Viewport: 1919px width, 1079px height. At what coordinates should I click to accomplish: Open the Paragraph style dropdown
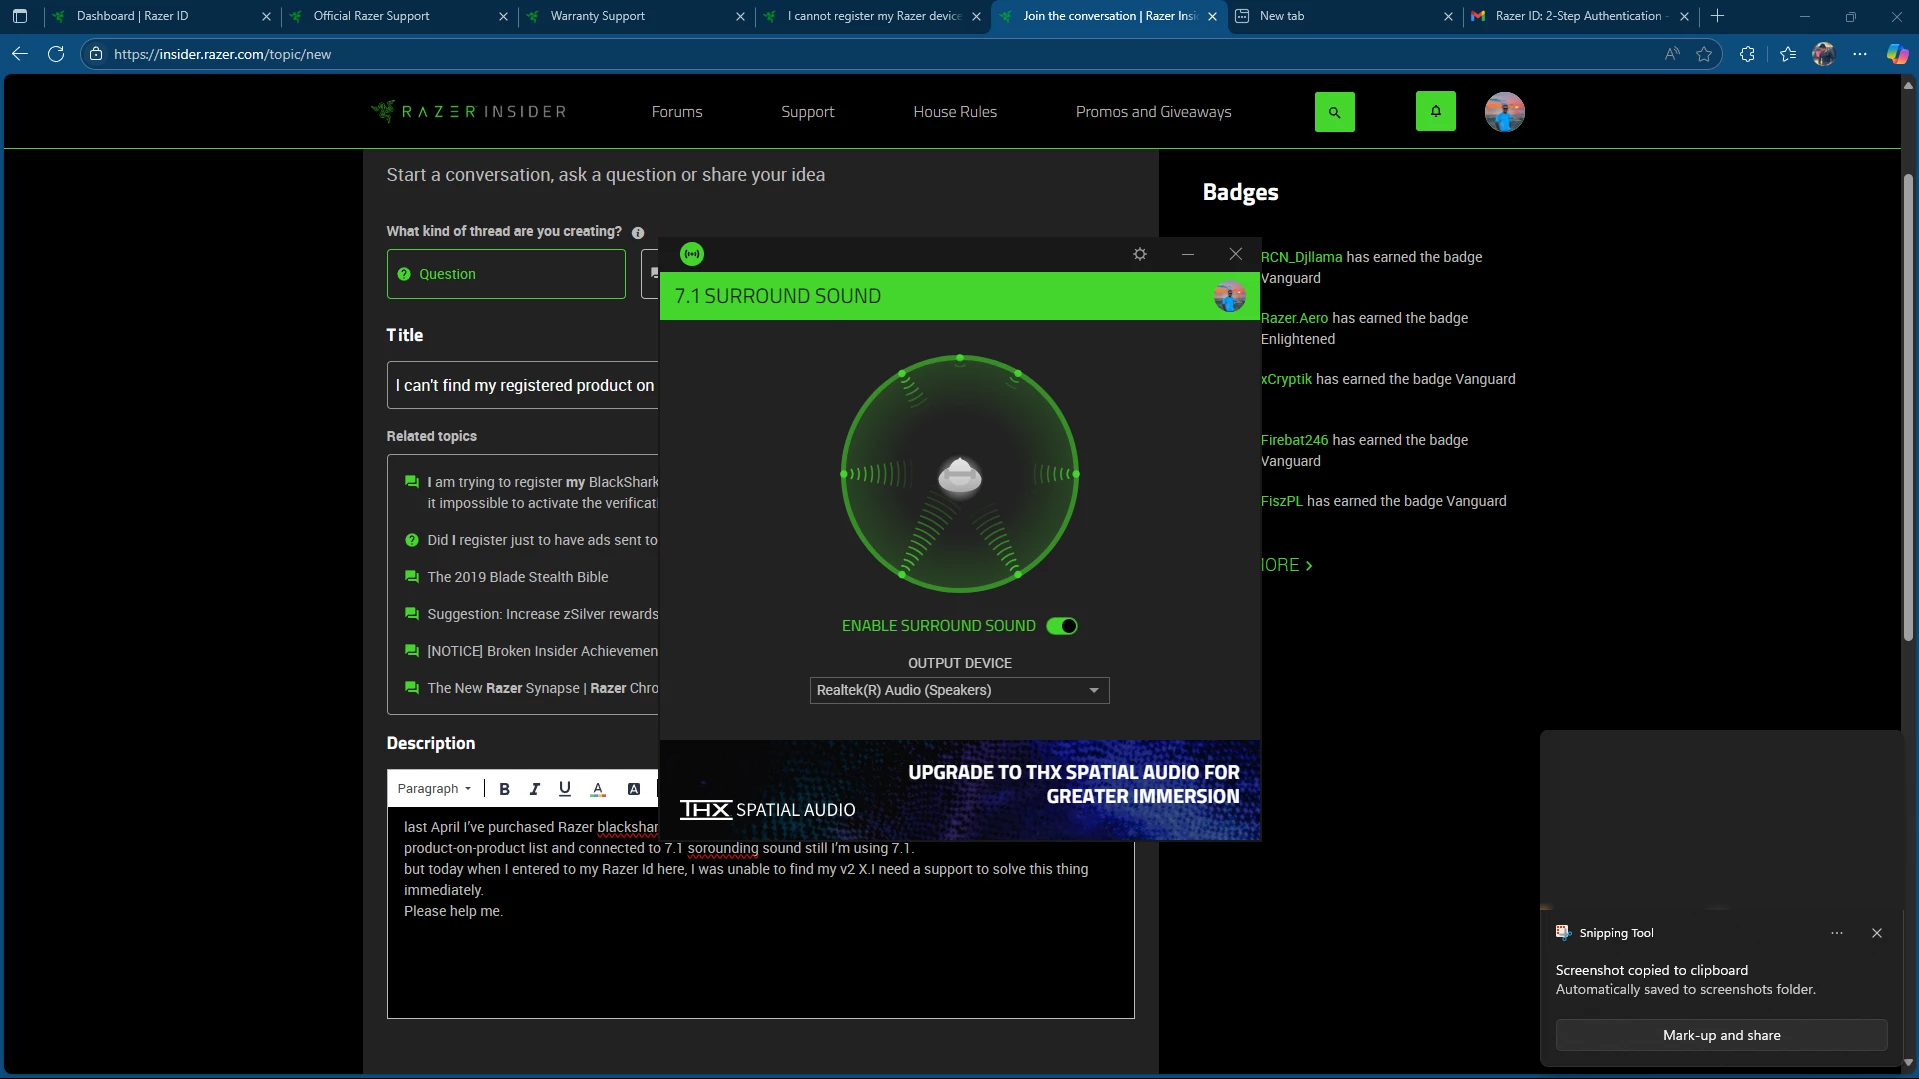(434, 789)
